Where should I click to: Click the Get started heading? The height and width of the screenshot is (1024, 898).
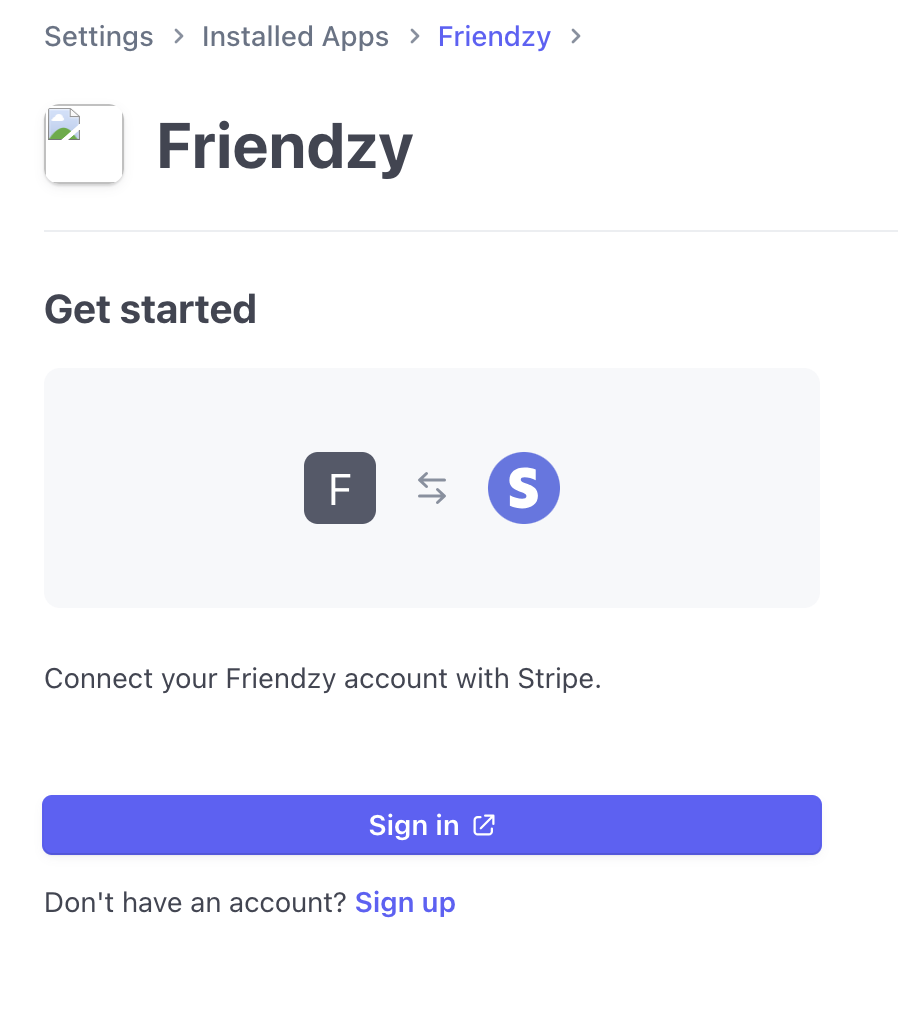click(x=150, y=309)
